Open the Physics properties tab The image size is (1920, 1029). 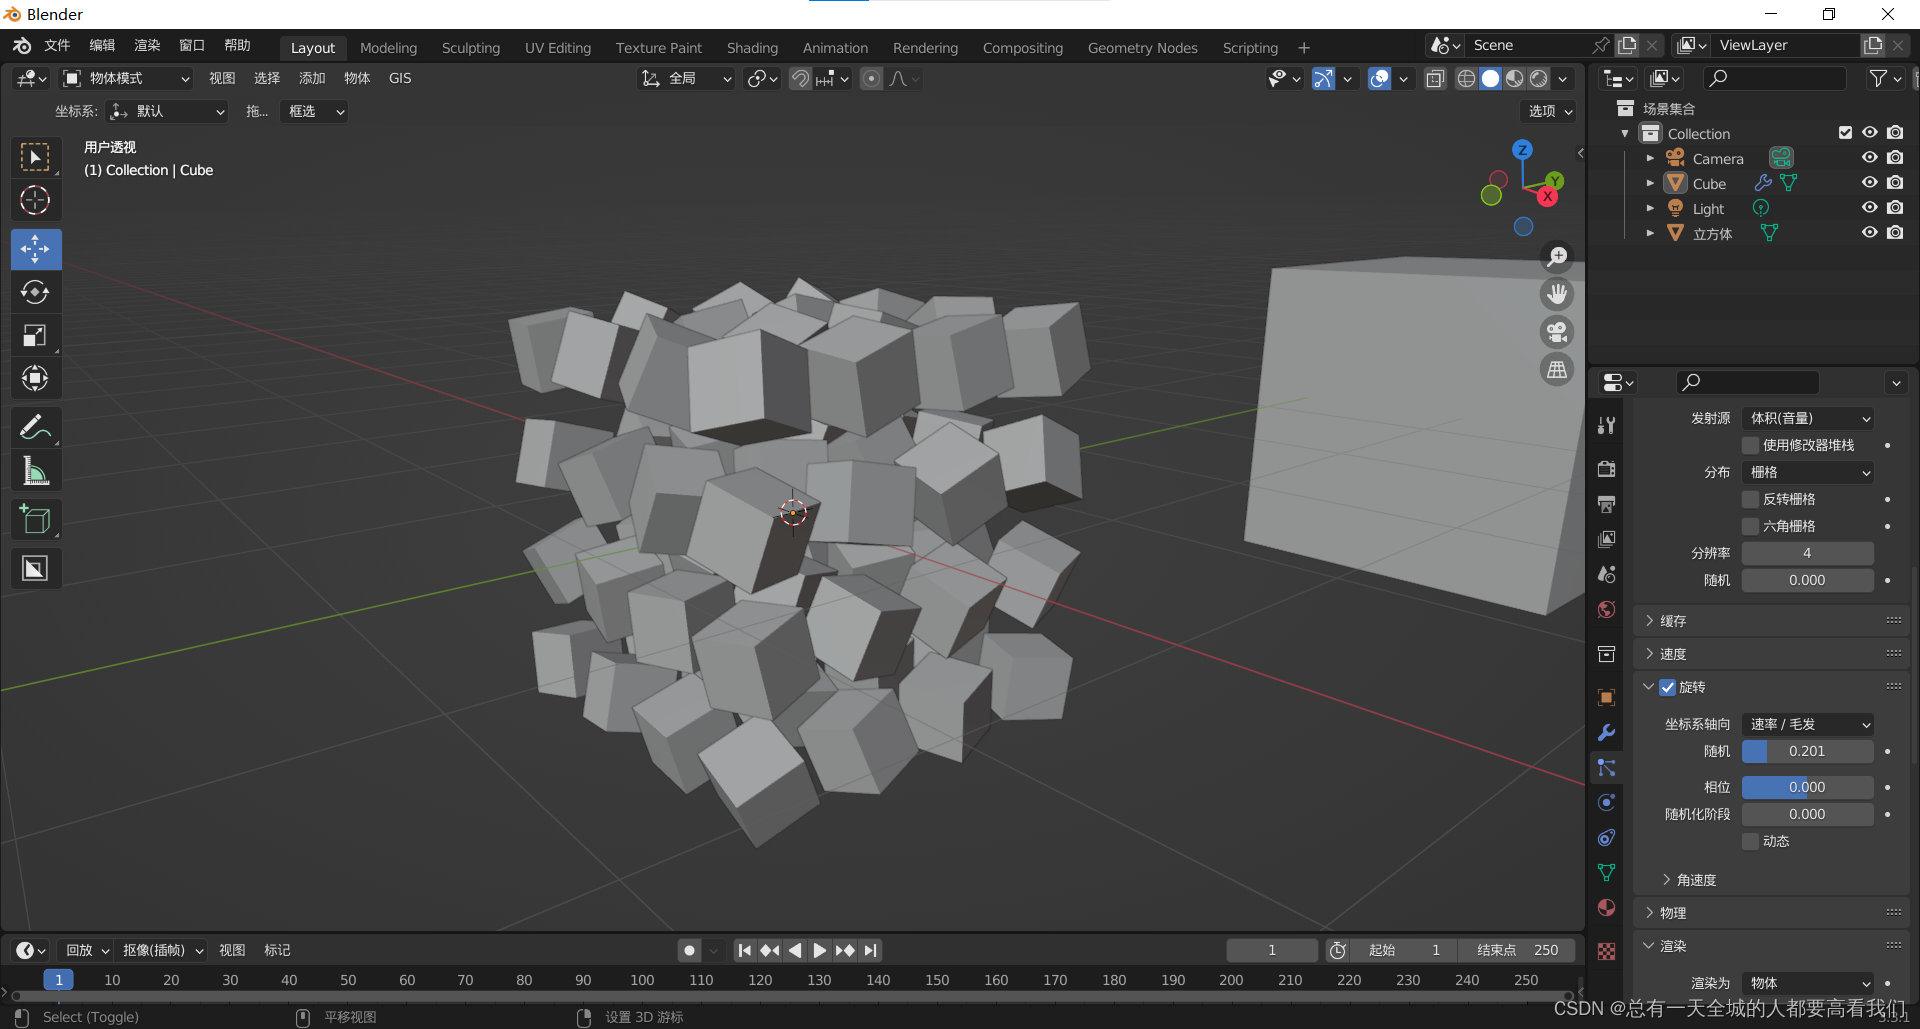tap(1606, 802)
